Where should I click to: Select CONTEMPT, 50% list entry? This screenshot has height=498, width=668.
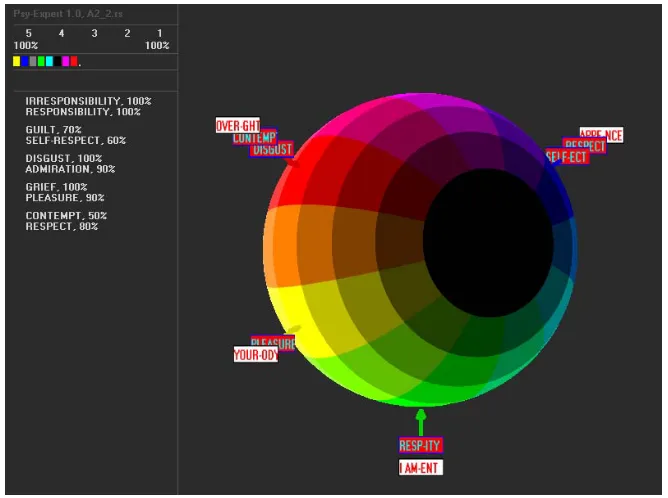click(66, 215)
